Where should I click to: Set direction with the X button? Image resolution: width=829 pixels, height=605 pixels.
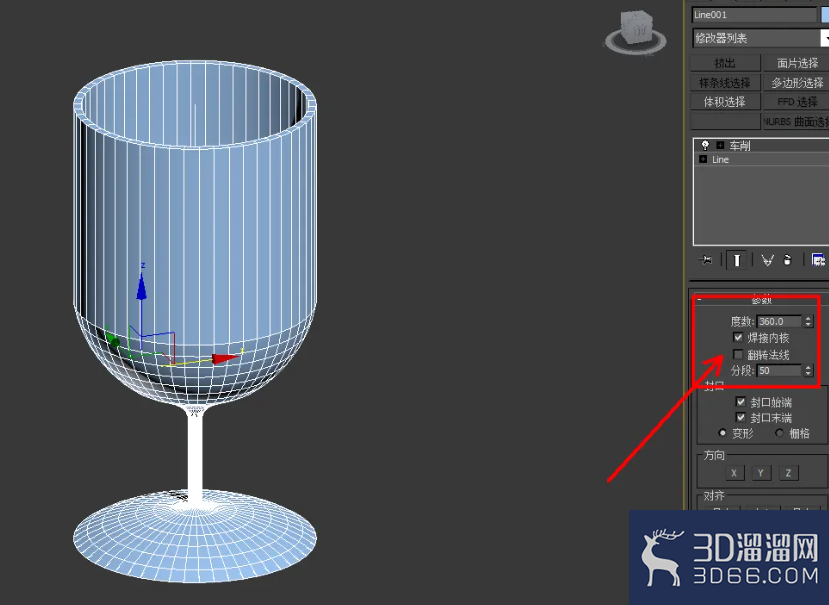734,473
